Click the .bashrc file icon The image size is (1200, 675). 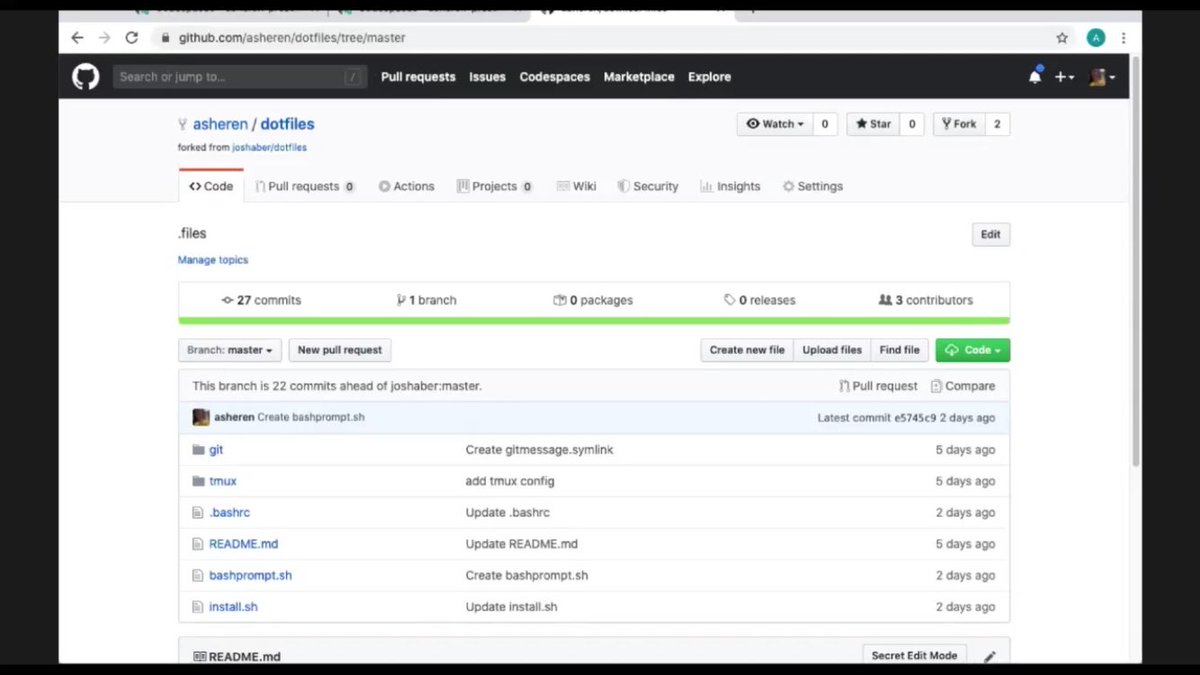198,513
